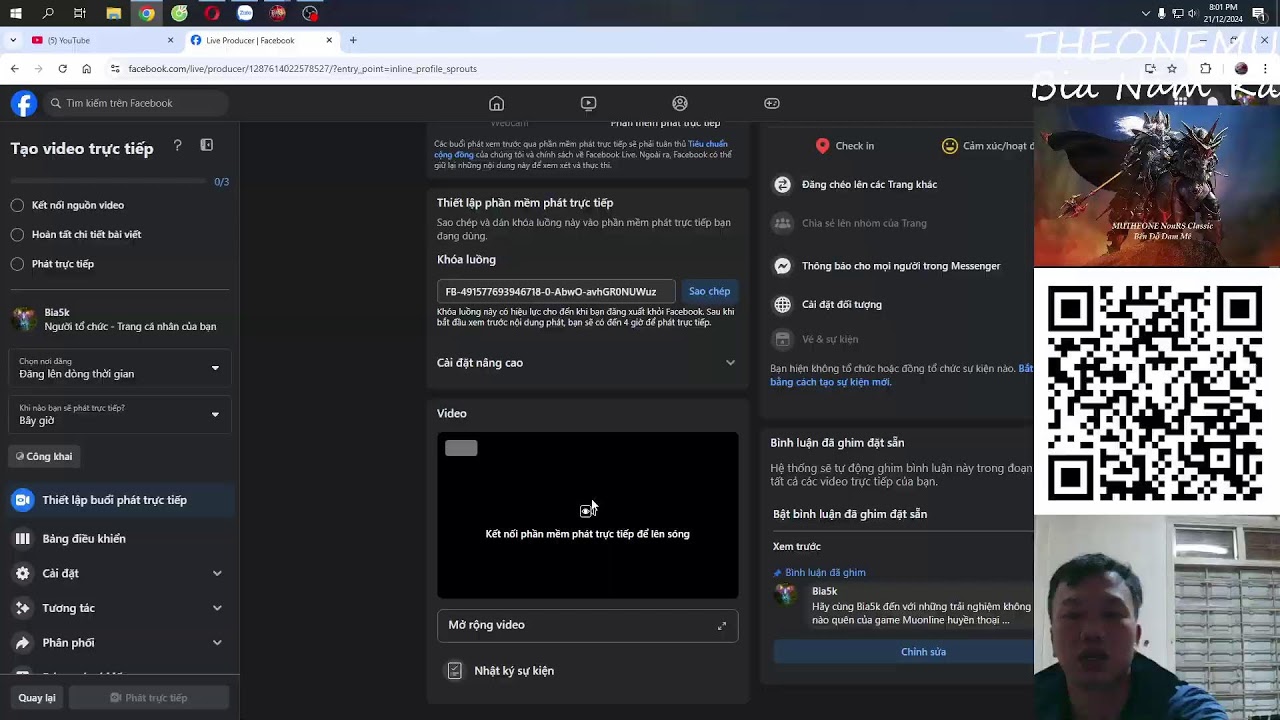Switch to the Live Producer Facebook tab
This screenshot has height=720, width=1280.
[x=260, y=40]
